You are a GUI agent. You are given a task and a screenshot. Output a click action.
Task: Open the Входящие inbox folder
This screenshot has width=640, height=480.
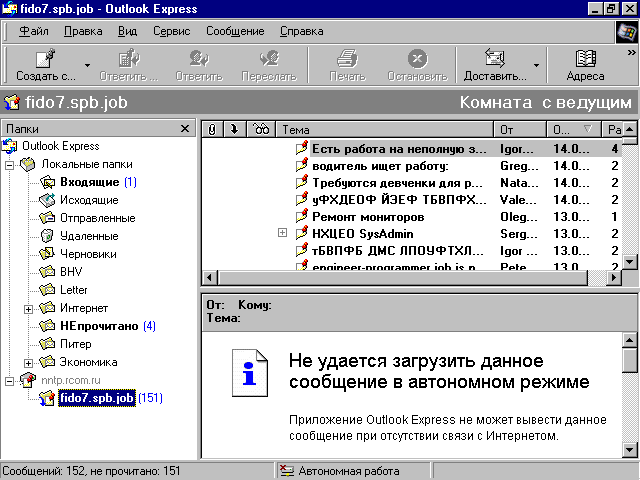[89, 182]
